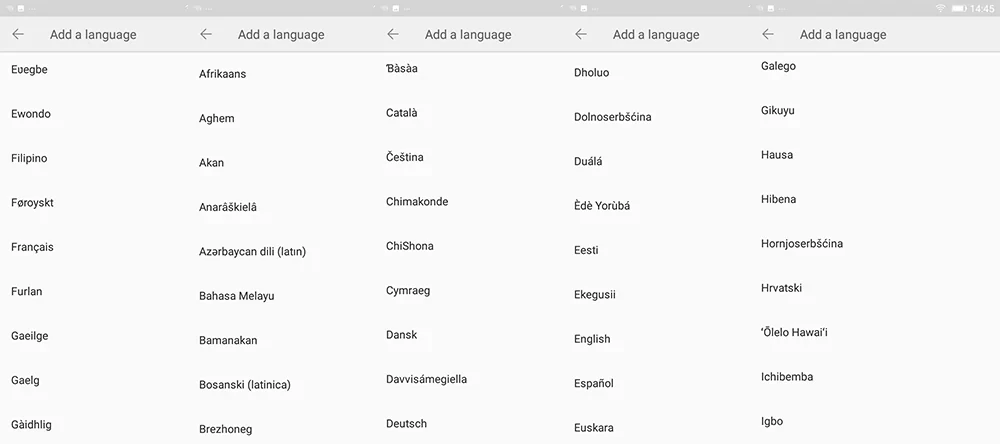Viewport: 1000px width, 444px height.
Task: Add Afrikaans language
Action: pos(223,74)
